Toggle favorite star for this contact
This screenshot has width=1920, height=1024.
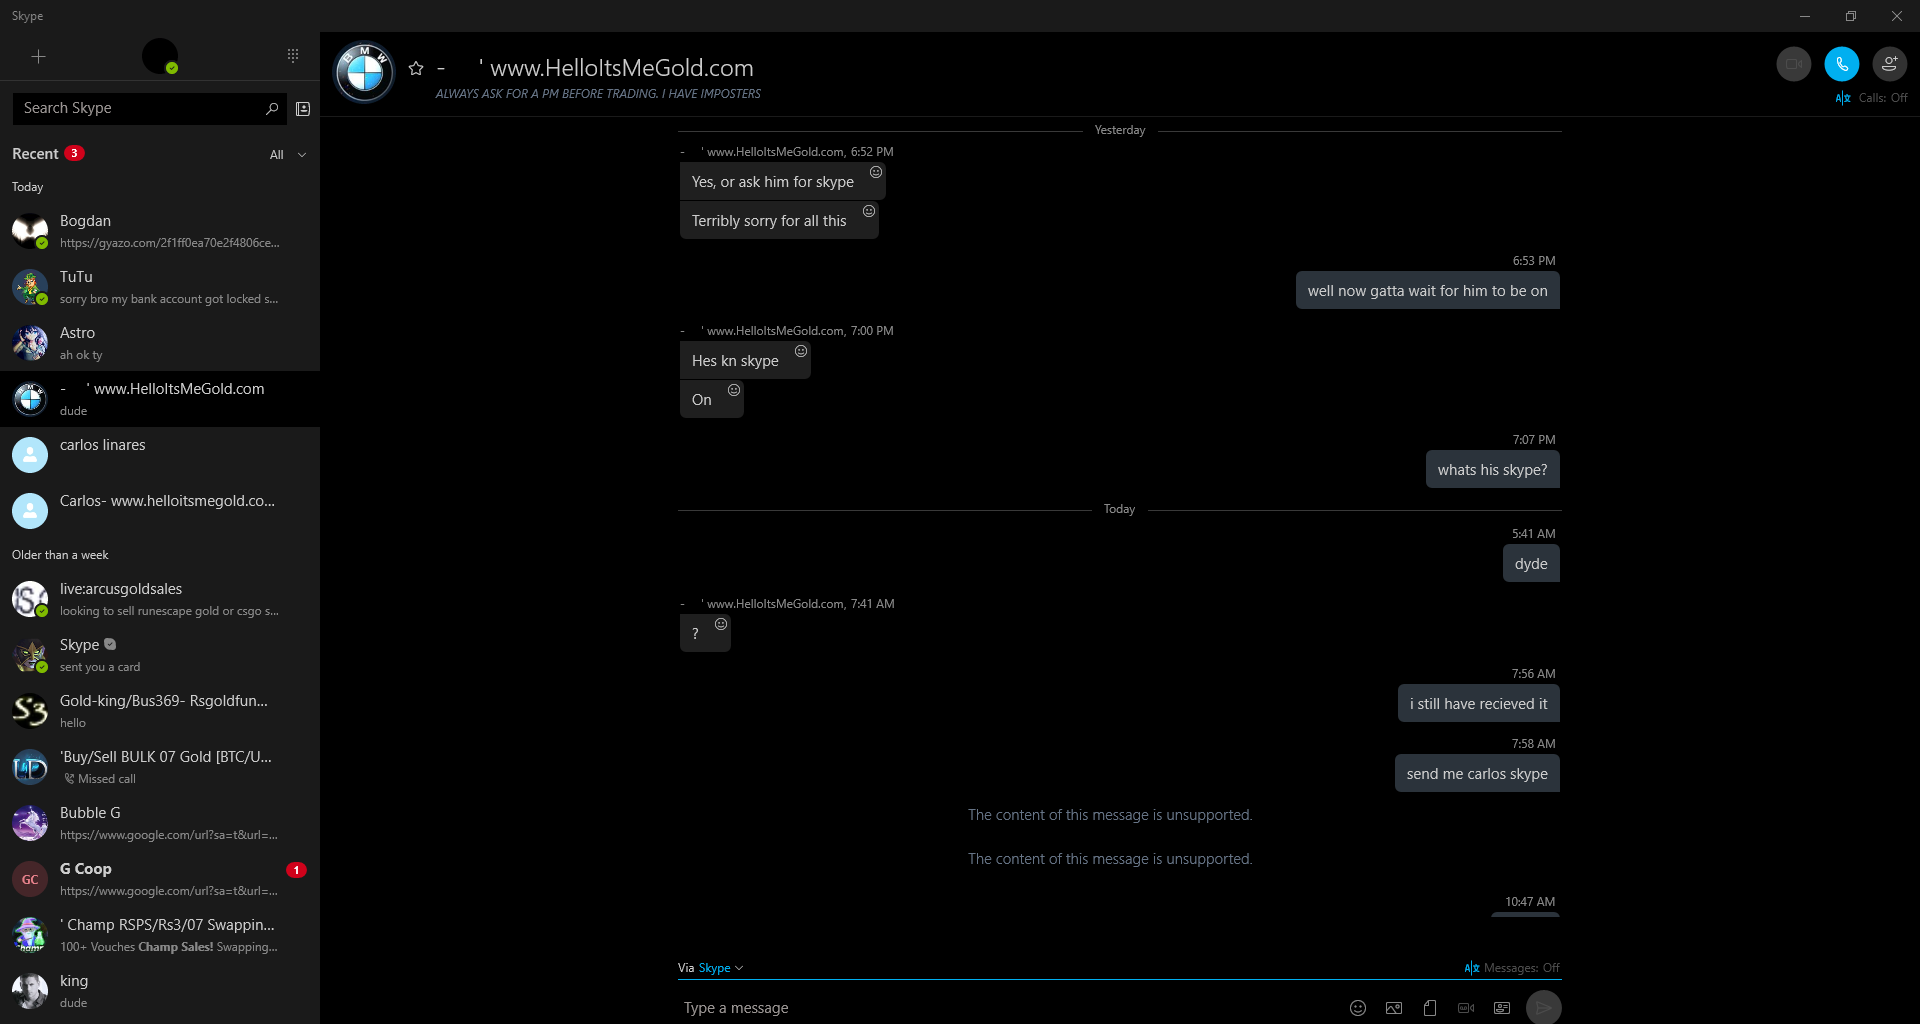tap(416, 68)
